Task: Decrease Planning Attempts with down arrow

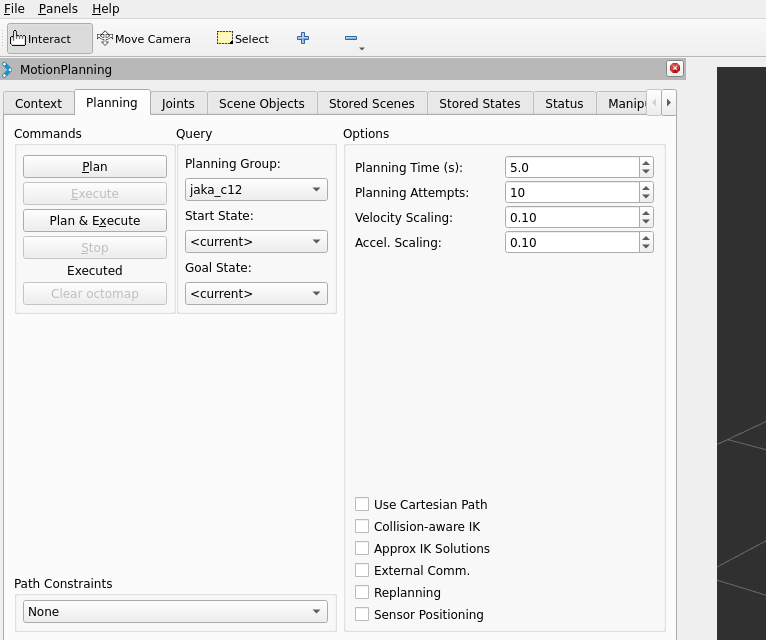Action: pos(646,197)
